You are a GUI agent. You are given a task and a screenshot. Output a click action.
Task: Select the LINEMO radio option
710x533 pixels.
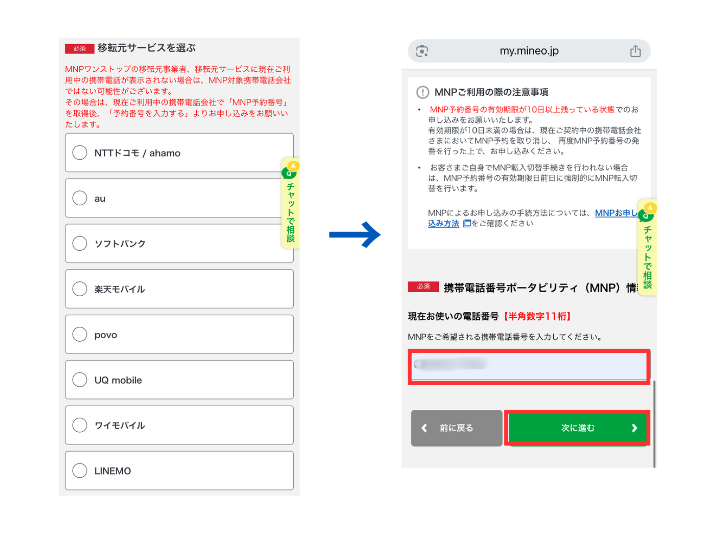click(x=179, y=471)
